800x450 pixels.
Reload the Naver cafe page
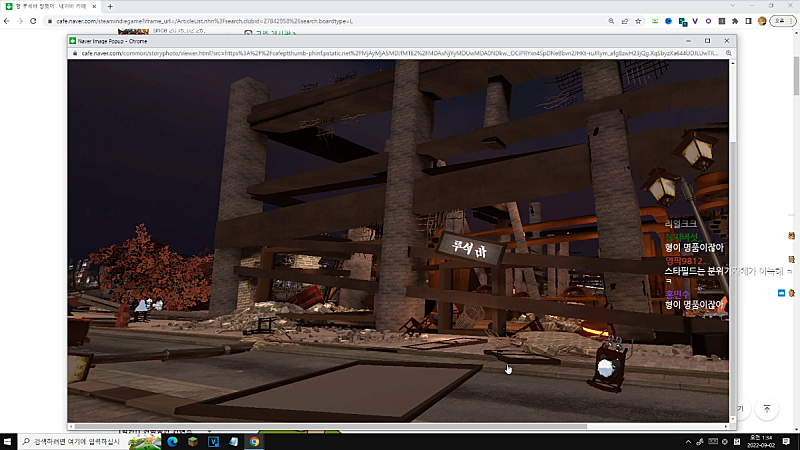[33, 21]
